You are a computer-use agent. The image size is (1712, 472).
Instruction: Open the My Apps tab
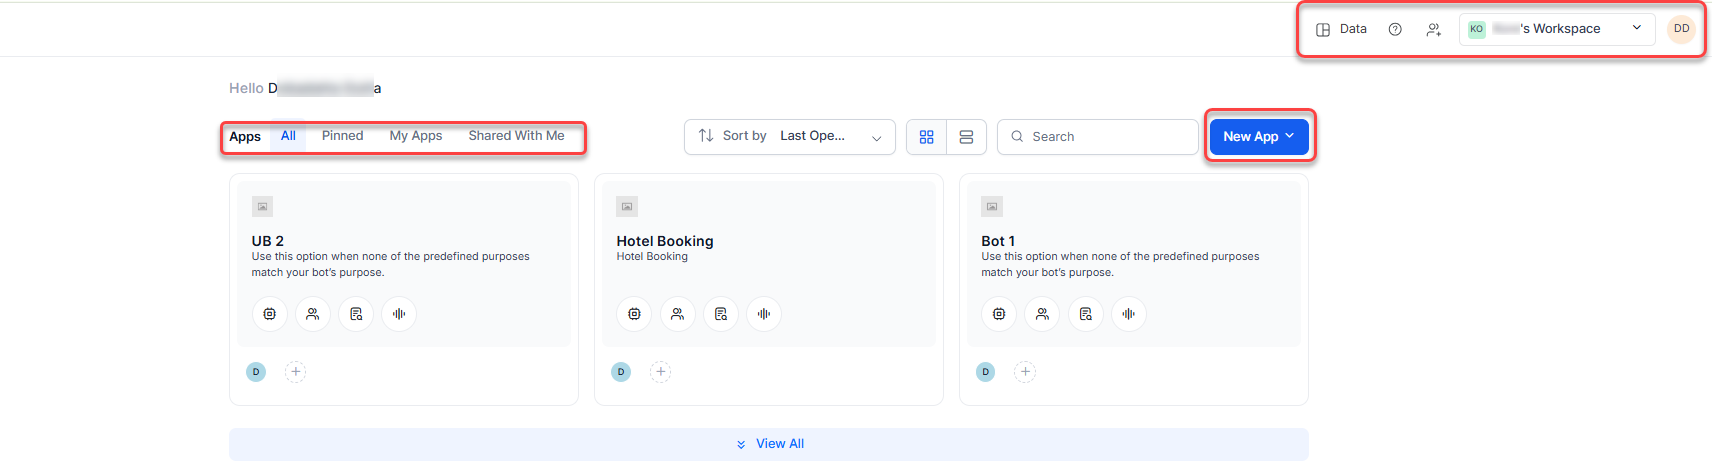[x=415, y=136]
